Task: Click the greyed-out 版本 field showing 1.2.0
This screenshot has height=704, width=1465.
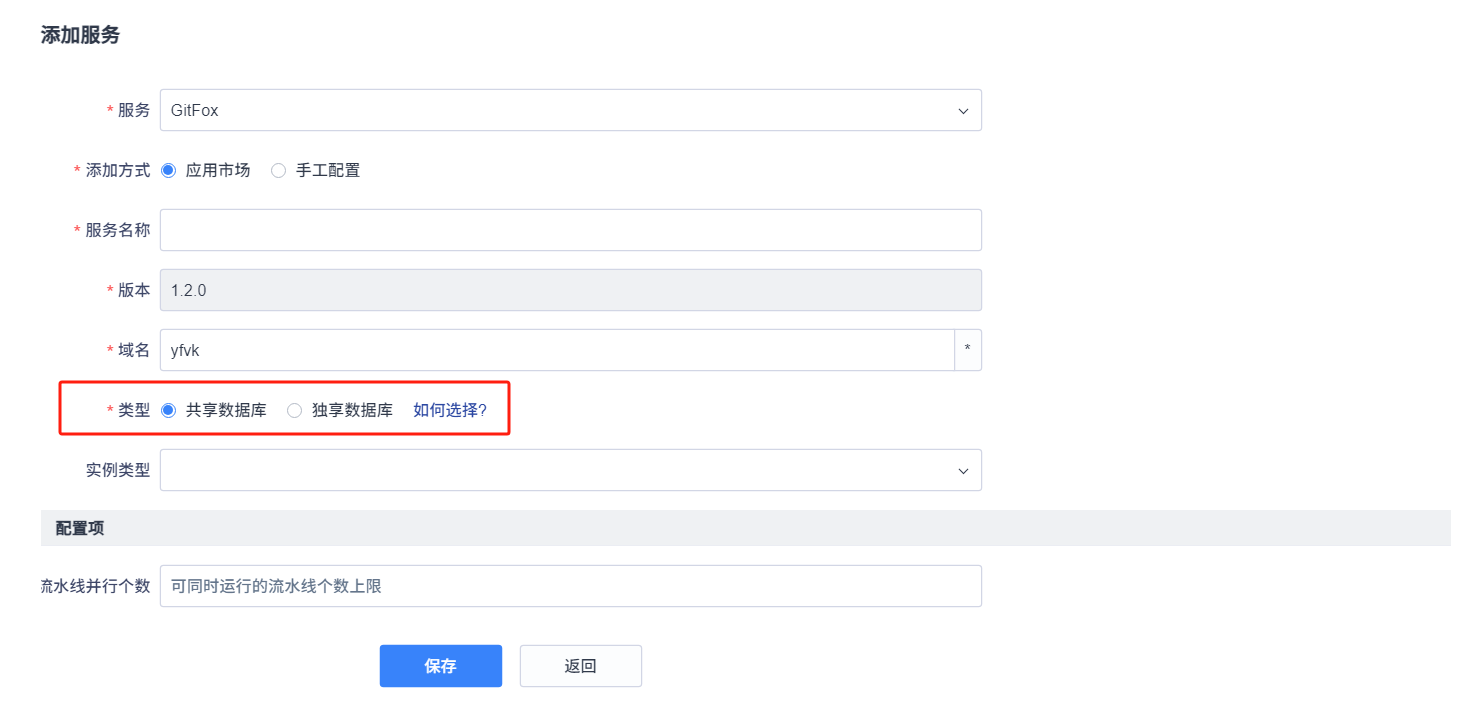Action: tap(570, 290)
